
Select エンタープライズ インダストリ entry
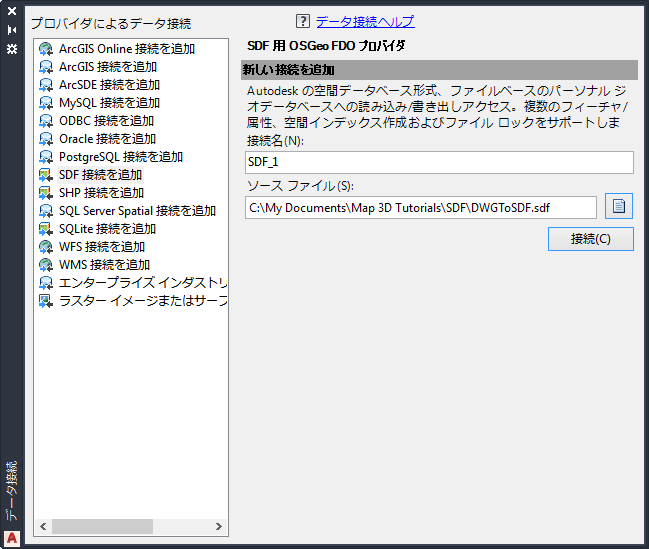[x=143, y=283]
